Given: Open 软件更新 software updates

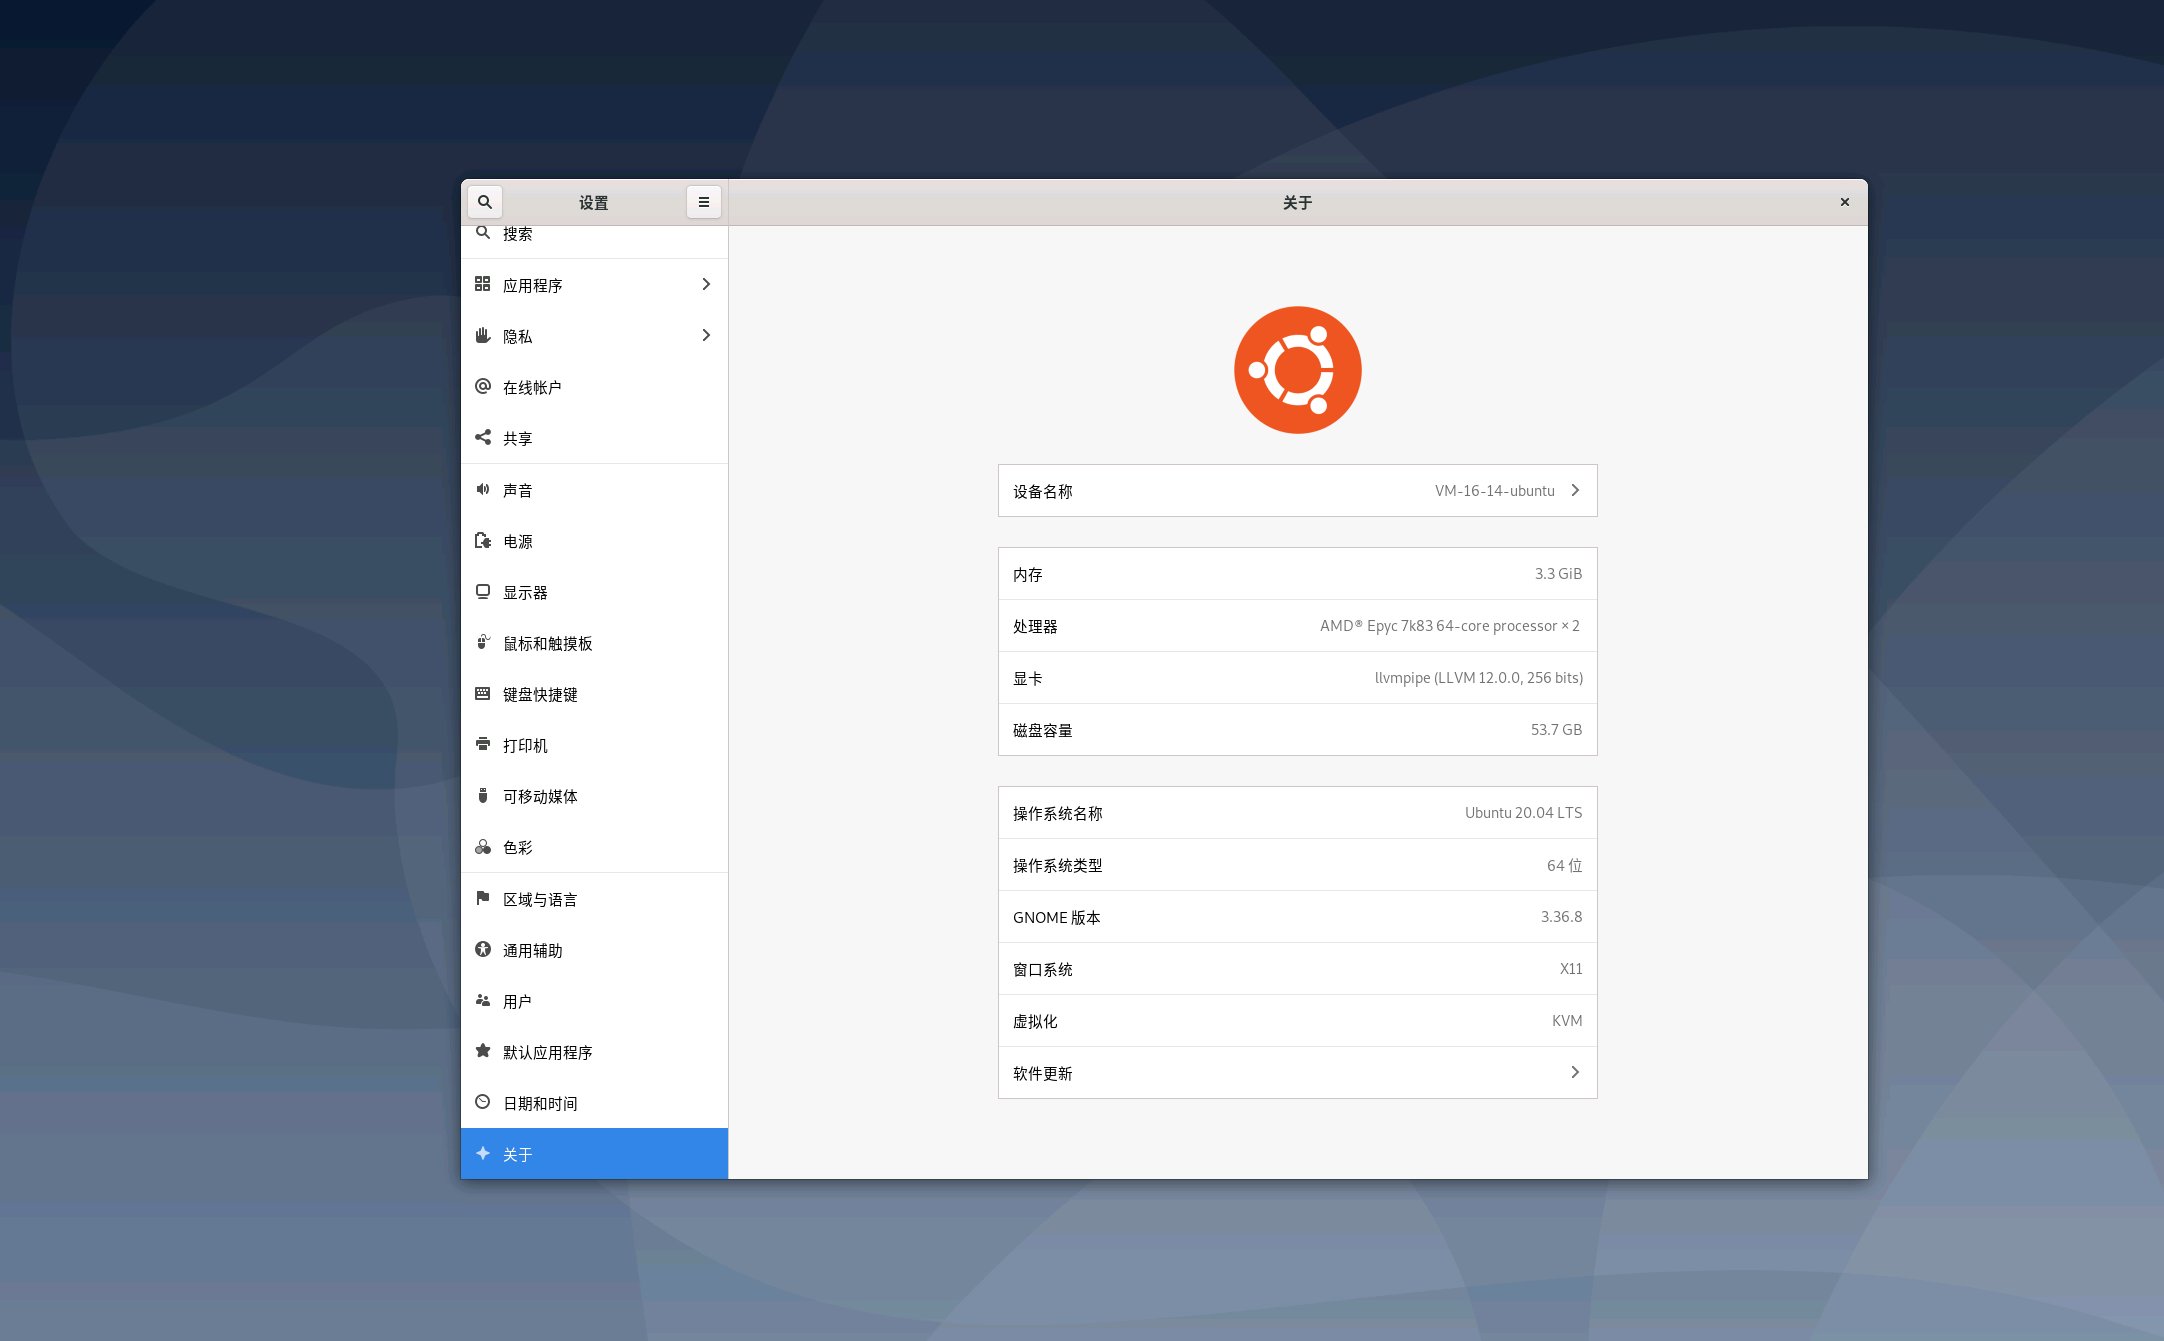Looking at the screenshot, I should tap(1297, 1072).
